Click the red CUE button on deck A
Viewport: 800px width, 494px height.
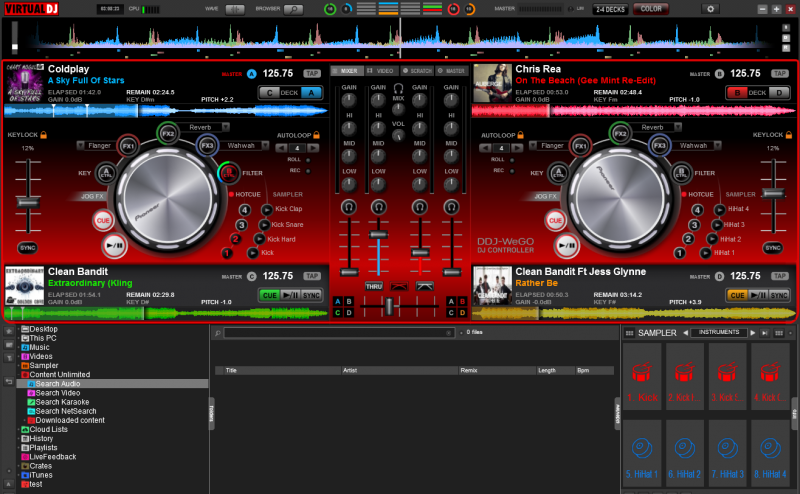(x=103, y=220)
